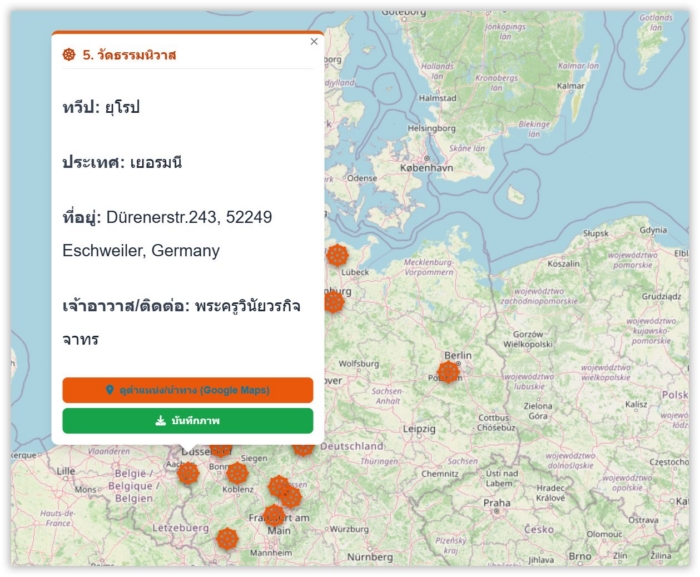Click the Helsingborg label on the map
This screenshot has width=700, height=577.
pos(431,128)
